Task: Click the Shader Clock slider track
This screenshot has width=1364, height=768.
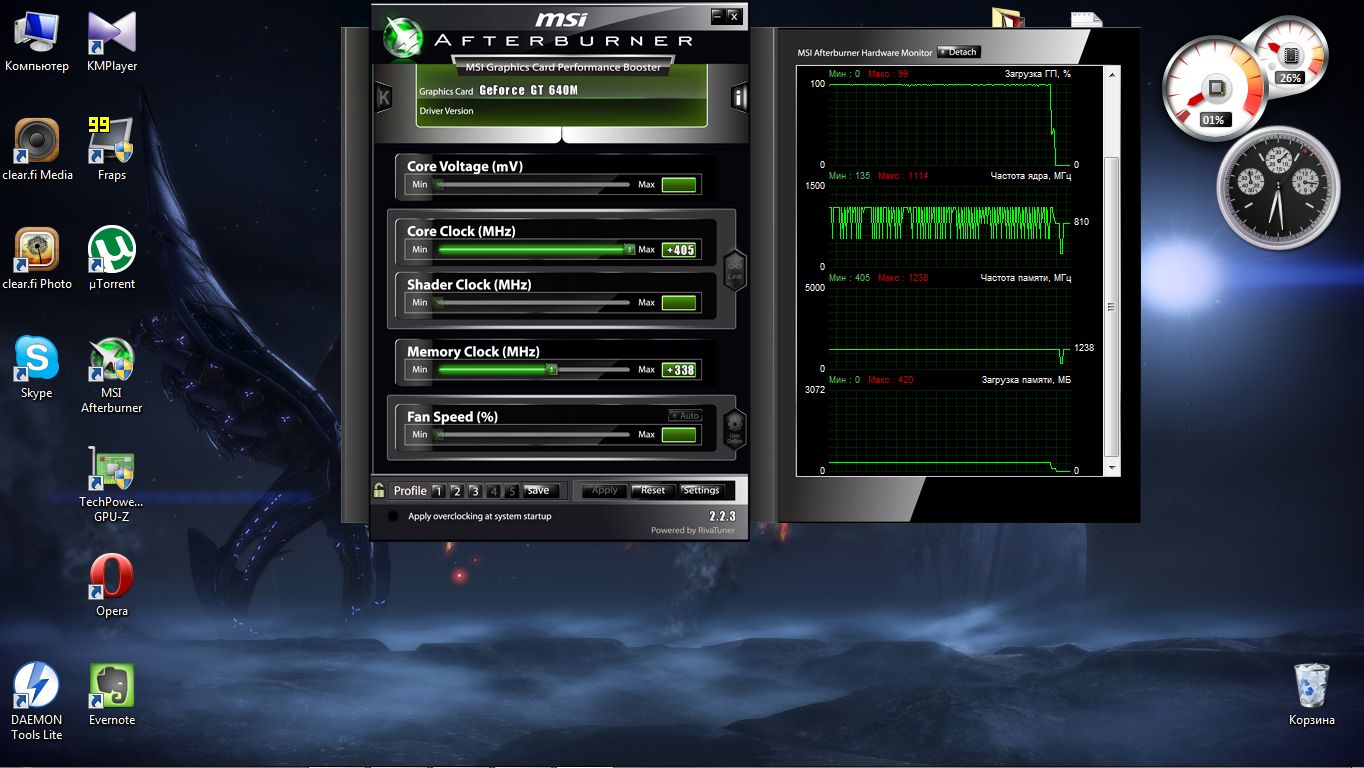Action: pyautogui.click(x=532, y=302)
